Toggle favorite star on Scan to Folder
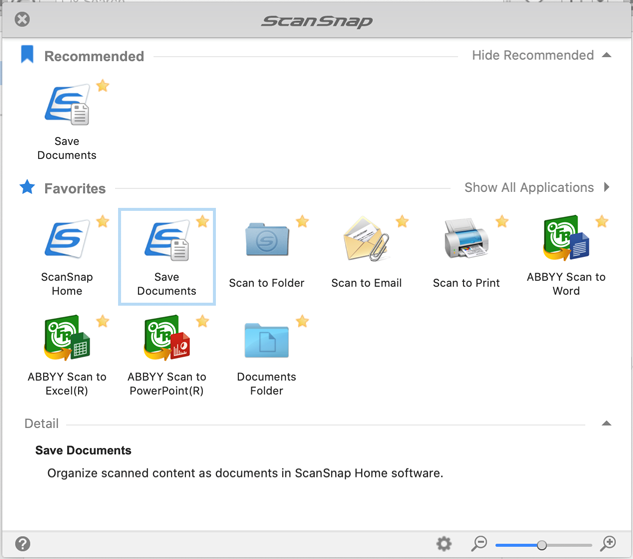The image size is (633, 559). (x=302, y=221)
